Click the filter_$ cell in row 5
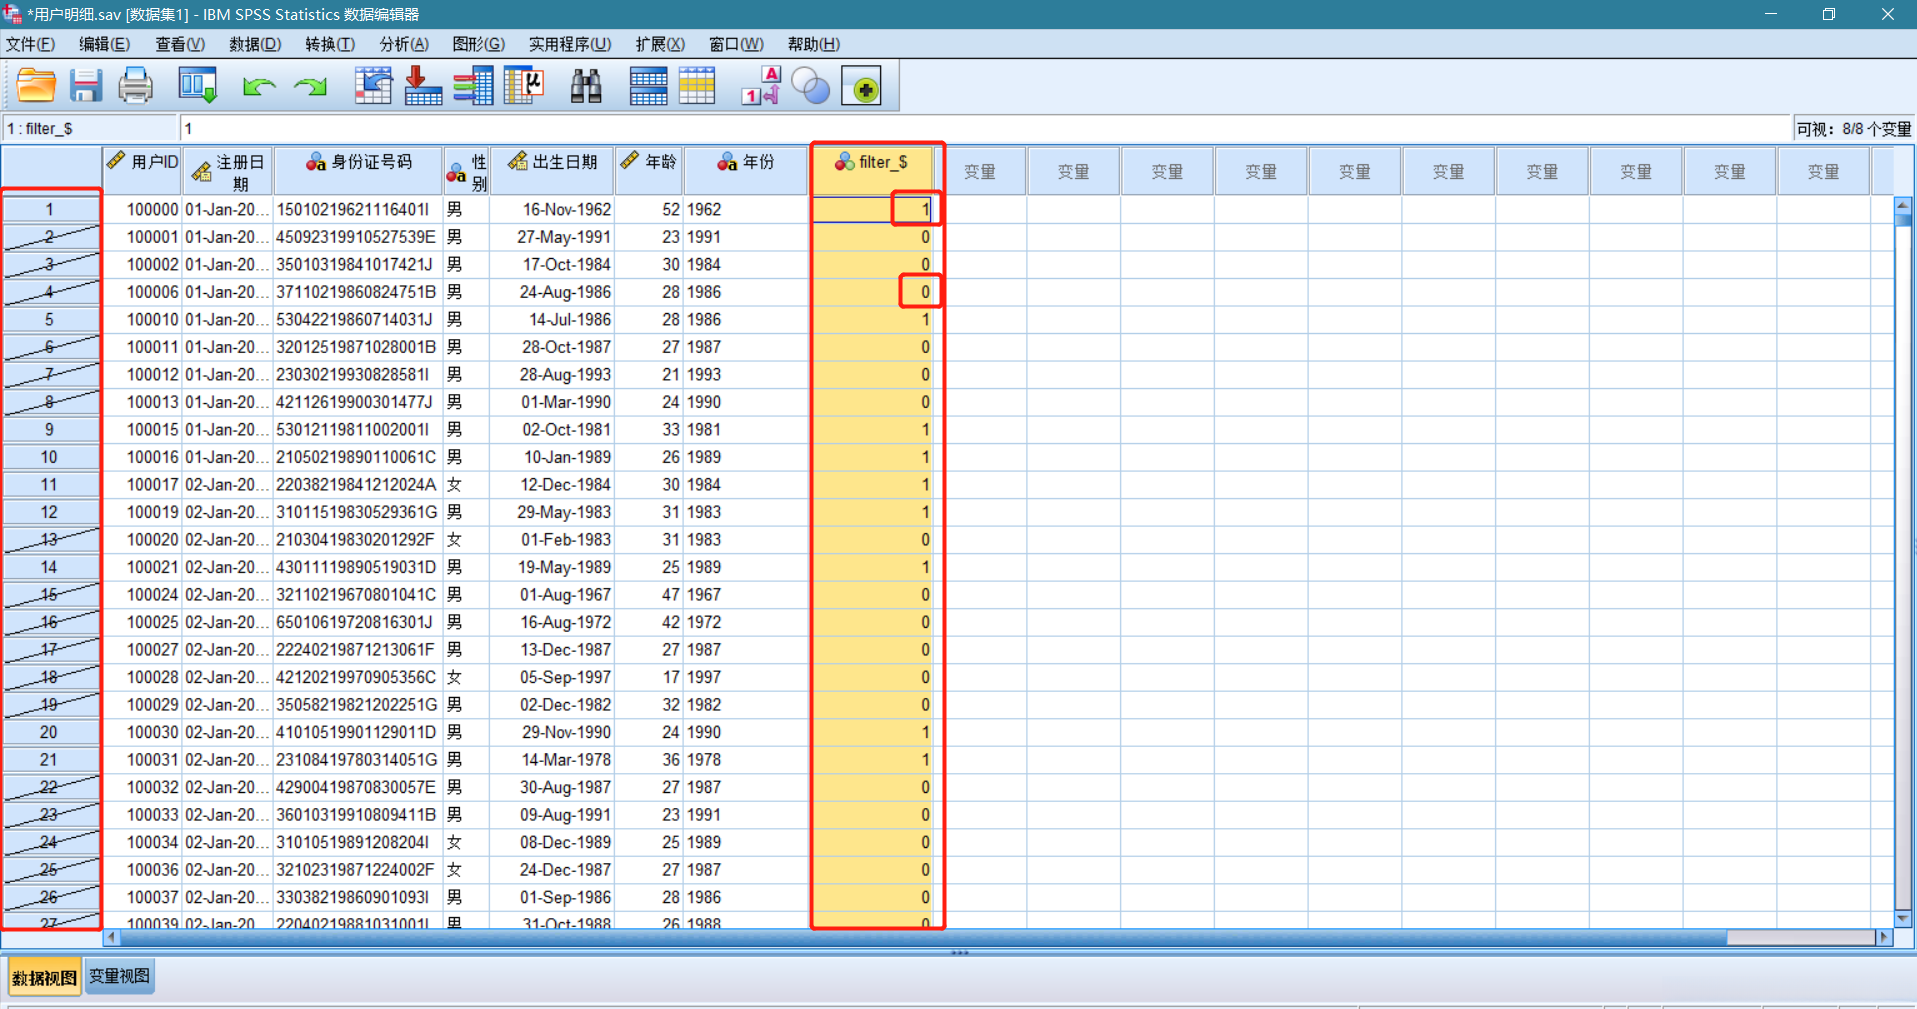The height and width of the screenshot is (1009, 1917). 872,320
